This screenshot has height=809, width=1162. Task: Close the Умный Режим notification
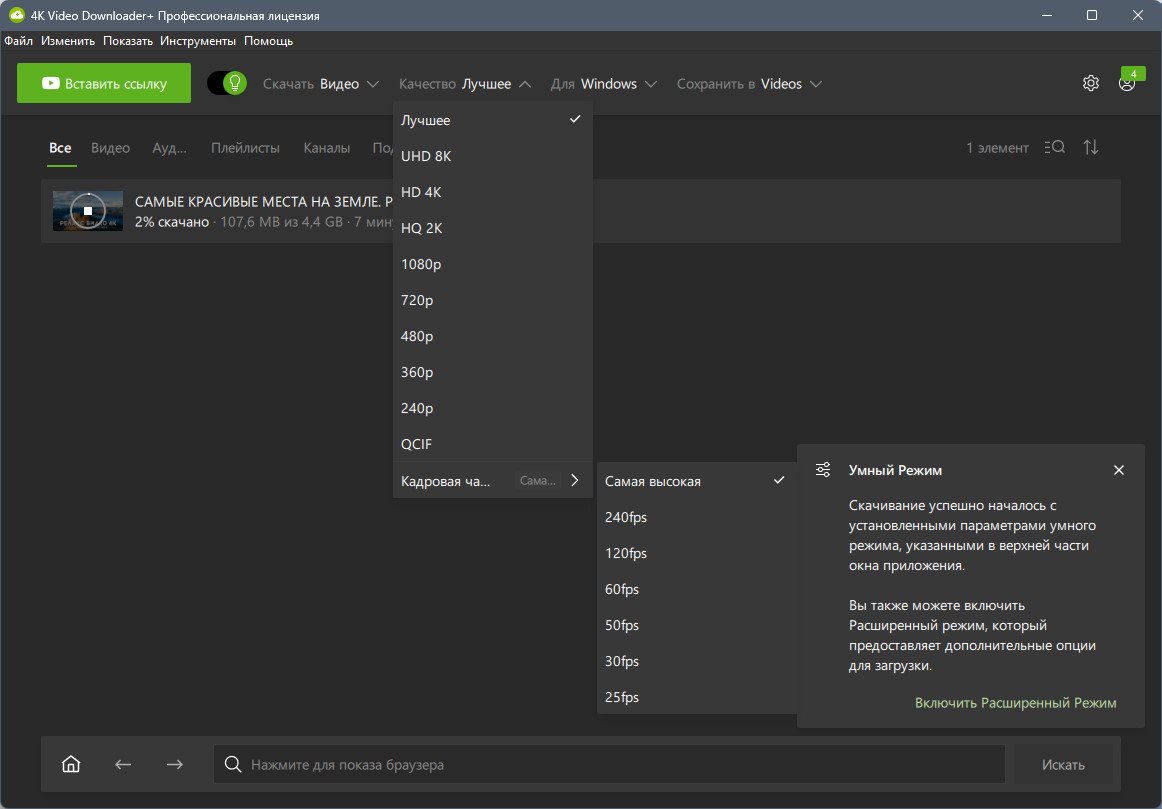click(1119, 470)
